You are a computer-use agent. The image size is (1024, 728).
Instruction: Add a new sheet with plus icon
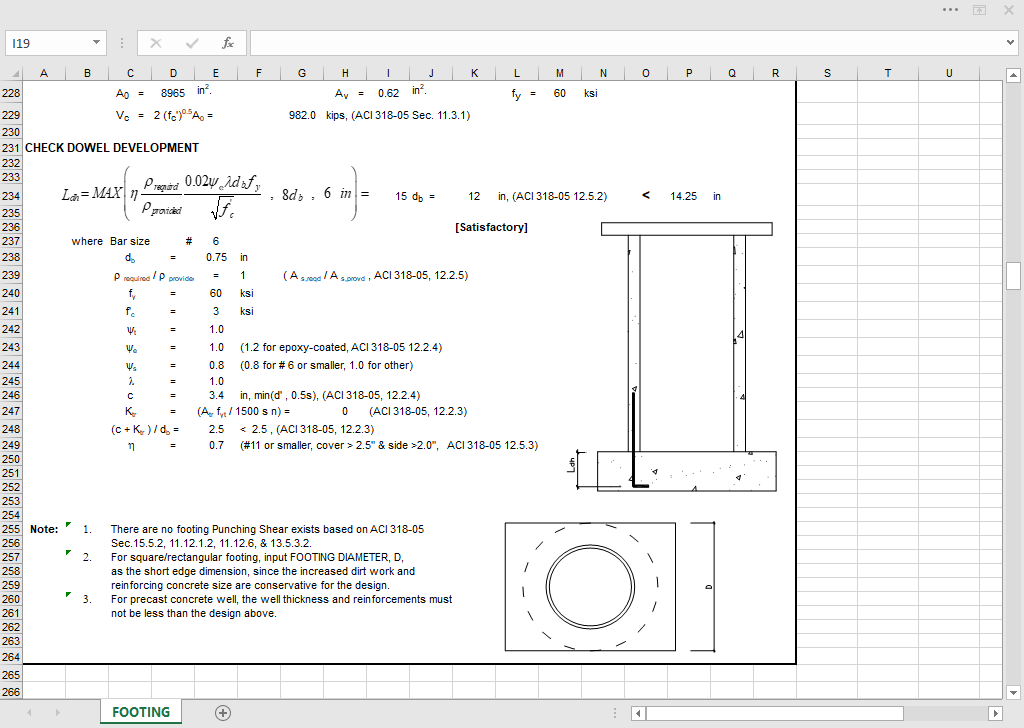click(x=223, y=713)
